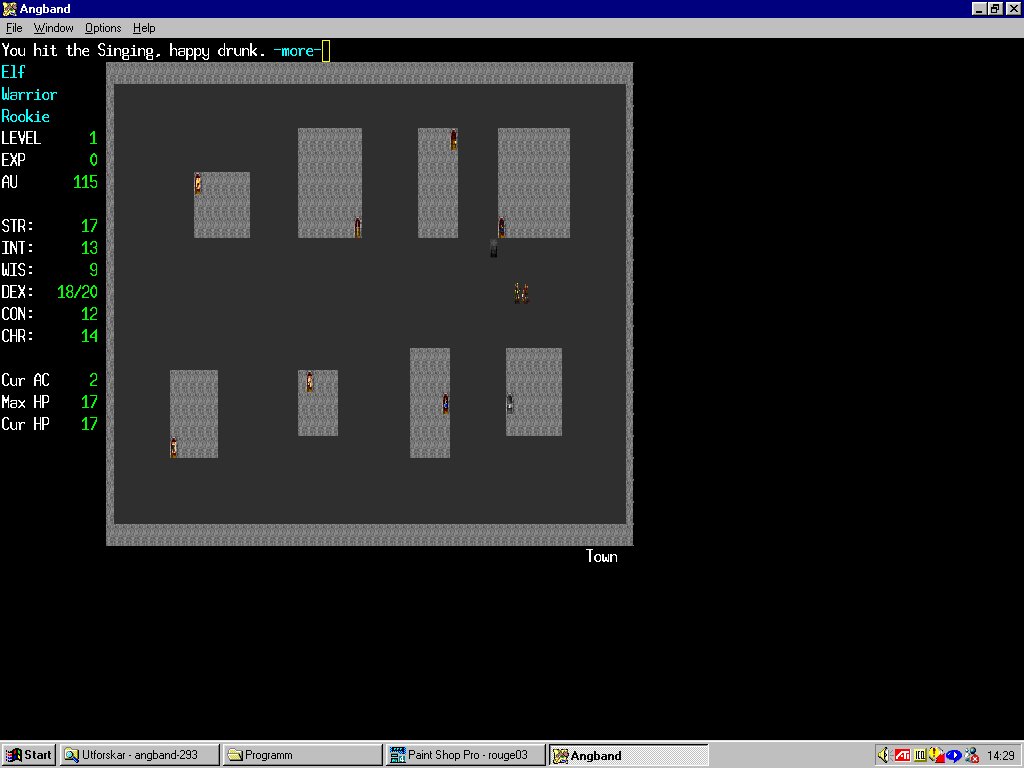Screen dimensions: 1024x768
Task: Click the Angband icon in the title bar
Action: pyautogui.click(x=9, y=8)
